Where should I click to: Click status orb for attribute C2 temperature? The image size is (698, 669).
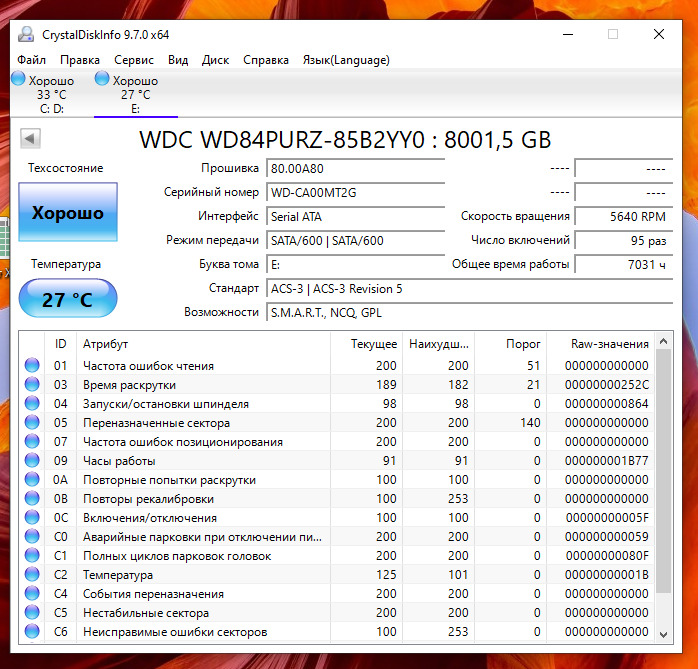click(32, 575)
